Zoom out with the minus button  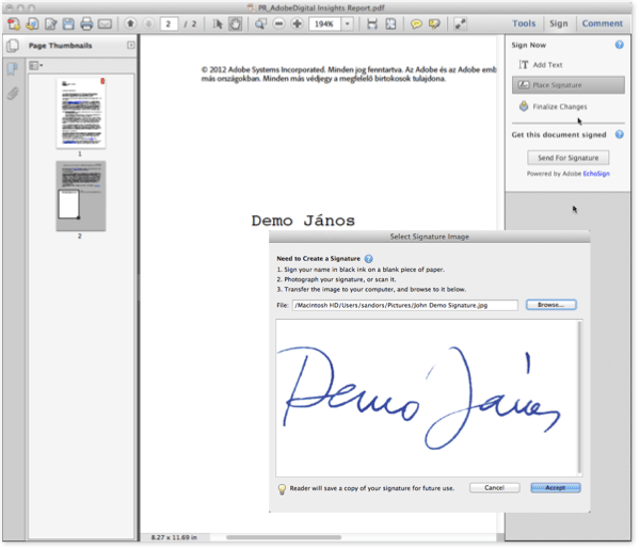click(x=279, y=24)
